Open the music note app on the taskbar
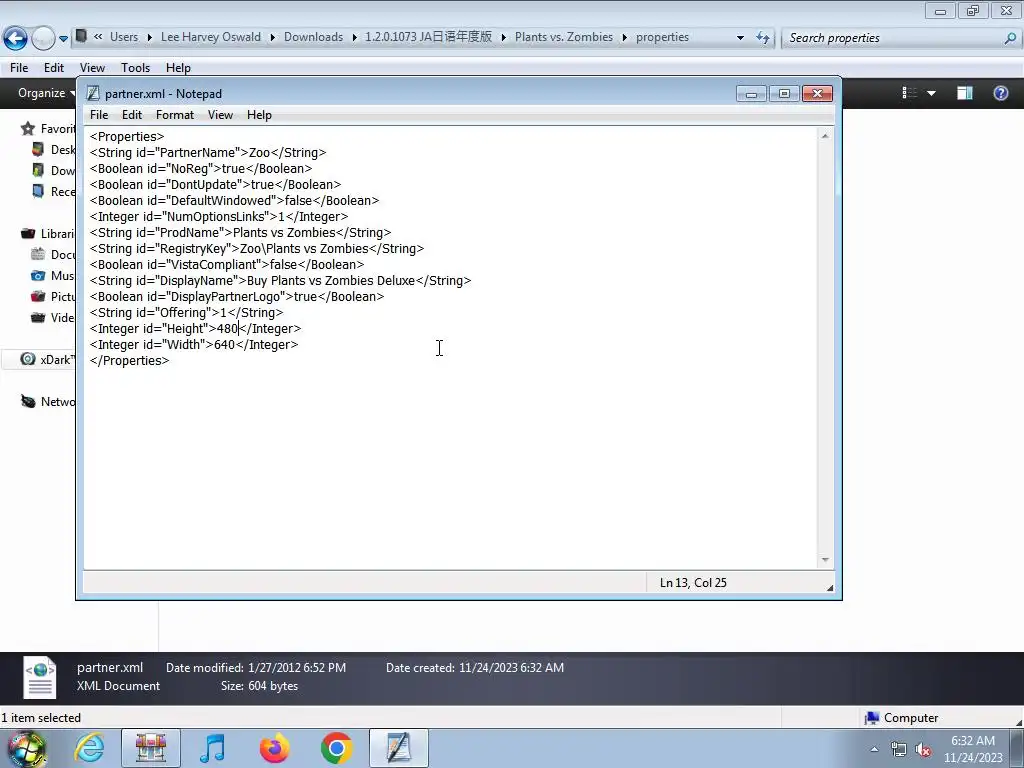The image size is (1024, 768). [213, 748]
